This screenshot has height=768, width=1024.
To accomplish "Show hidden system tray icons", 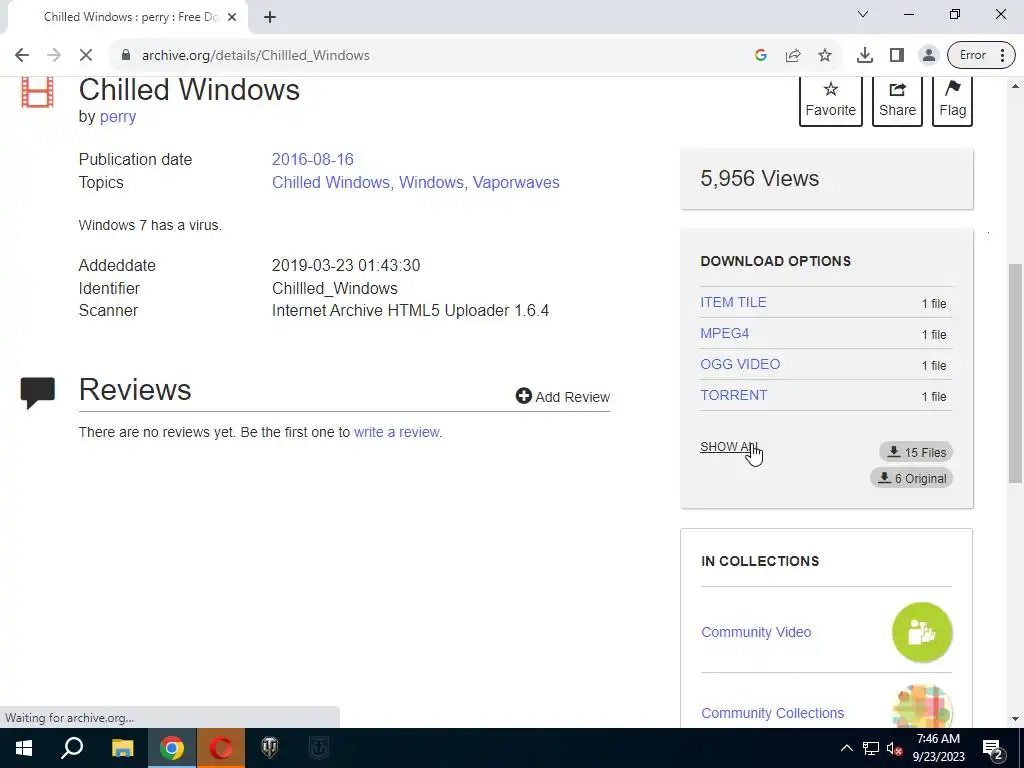I will 846,748.
